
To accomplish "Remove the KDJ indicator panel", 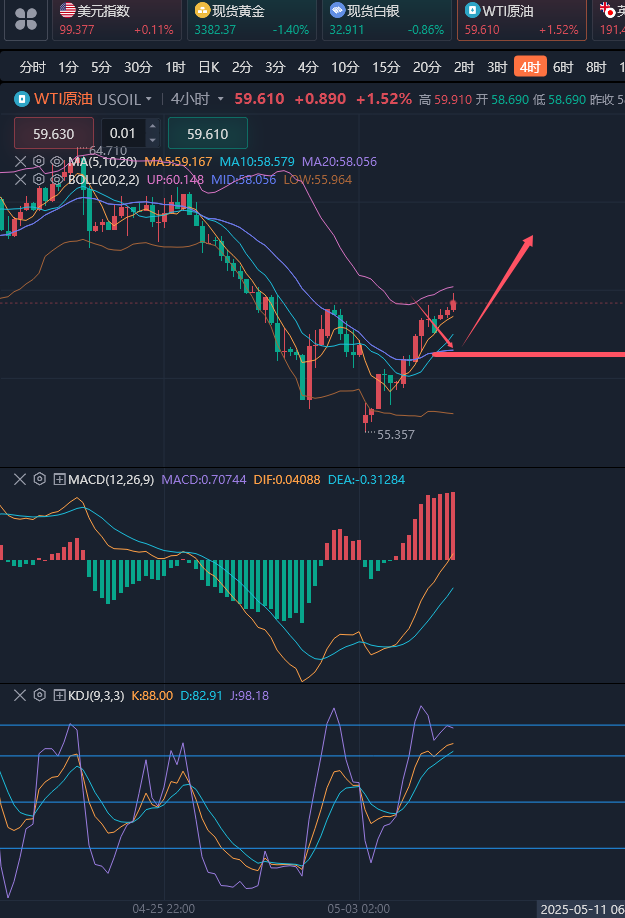I will (x=20, y=696).
